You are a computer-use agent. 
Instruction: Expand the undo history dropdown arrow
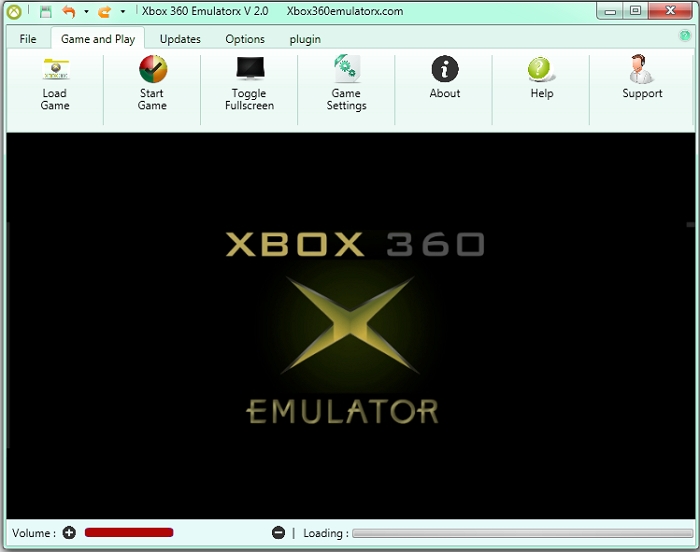pos(86,12)
